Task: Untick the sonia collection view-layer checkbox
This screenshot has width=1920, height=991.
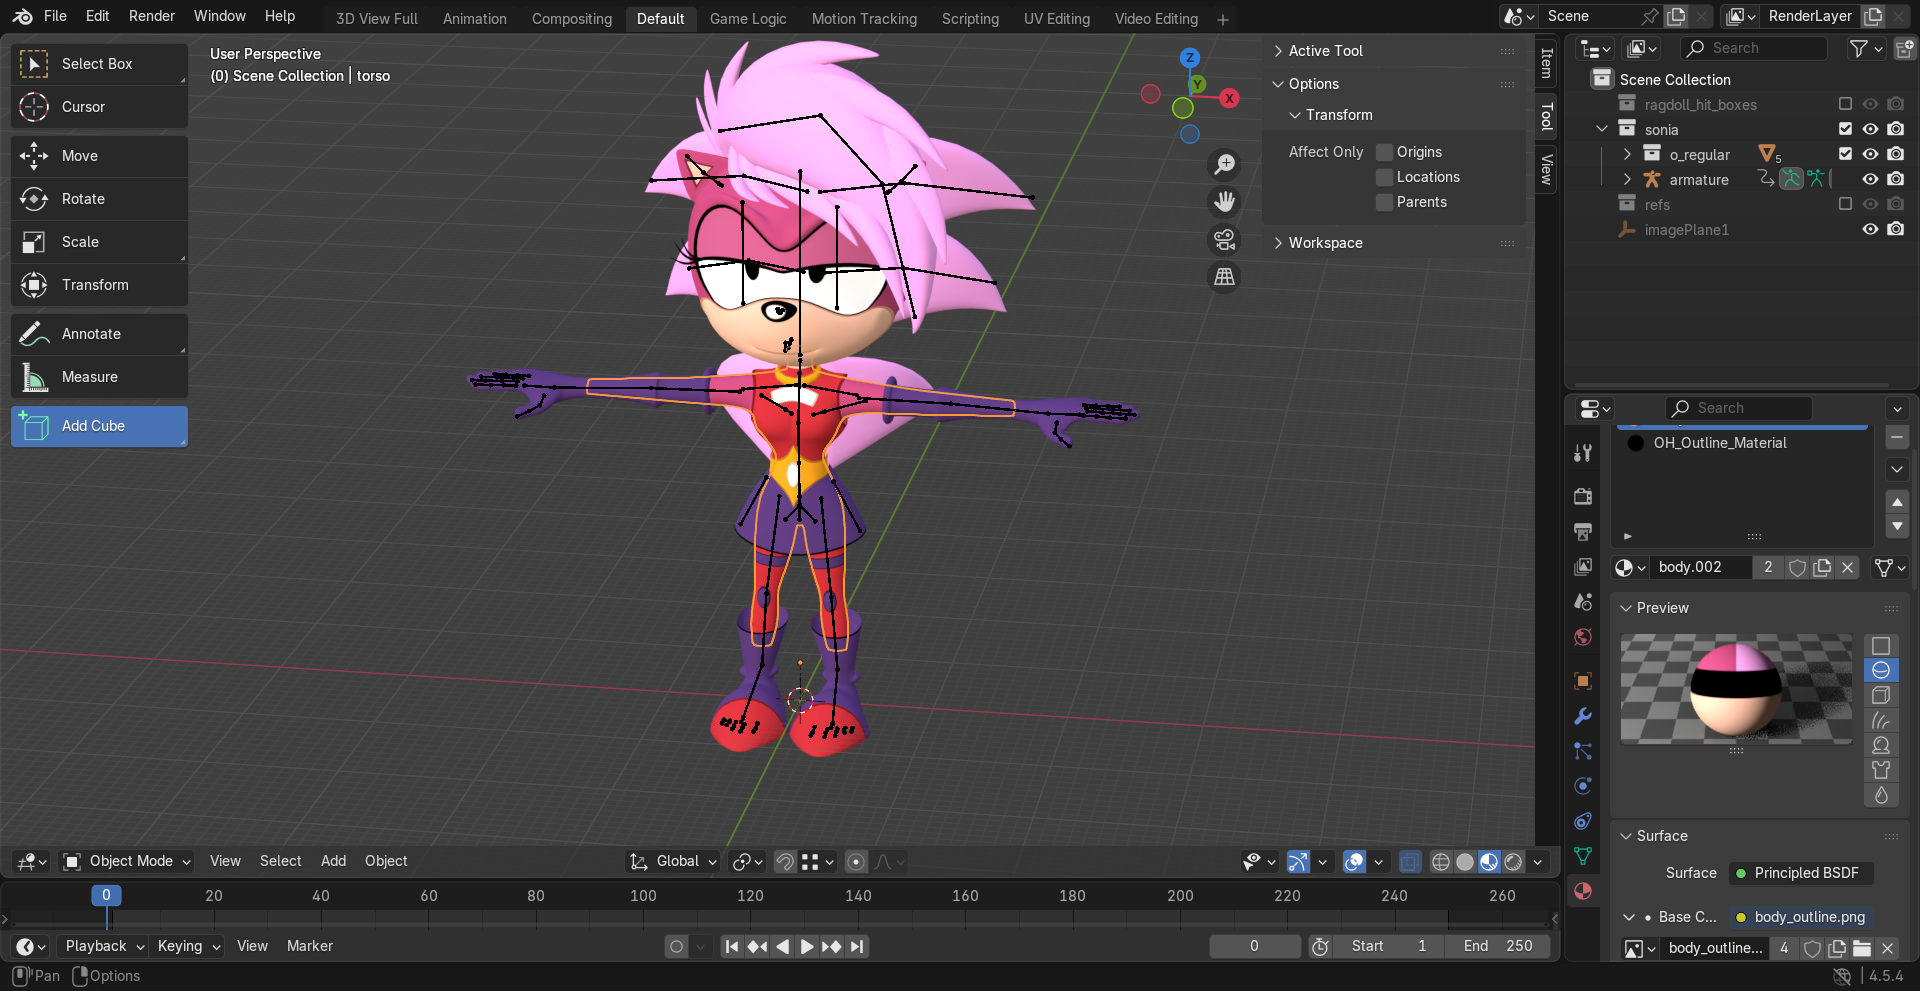Action: (x=1846, y=129)
